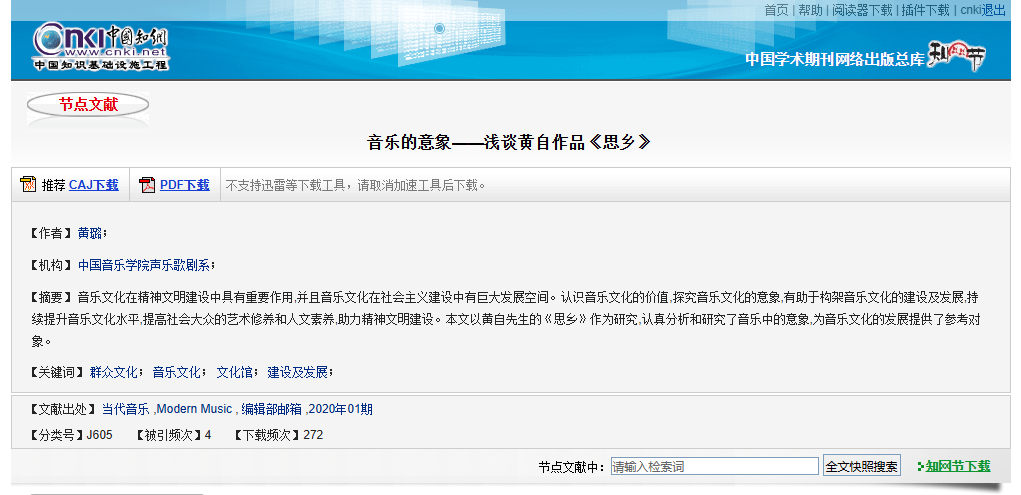Viewport: 1021px width, 495px height.
Task: Open author 黄璐's profile link
Action: pos(90,234)
